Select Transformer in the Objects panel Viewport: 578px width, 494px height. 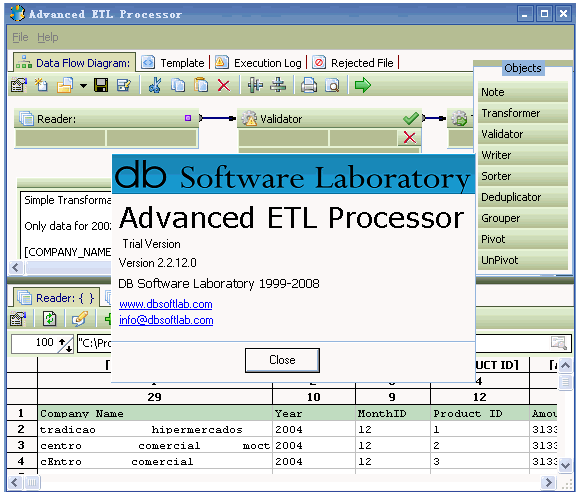(523, 113)
